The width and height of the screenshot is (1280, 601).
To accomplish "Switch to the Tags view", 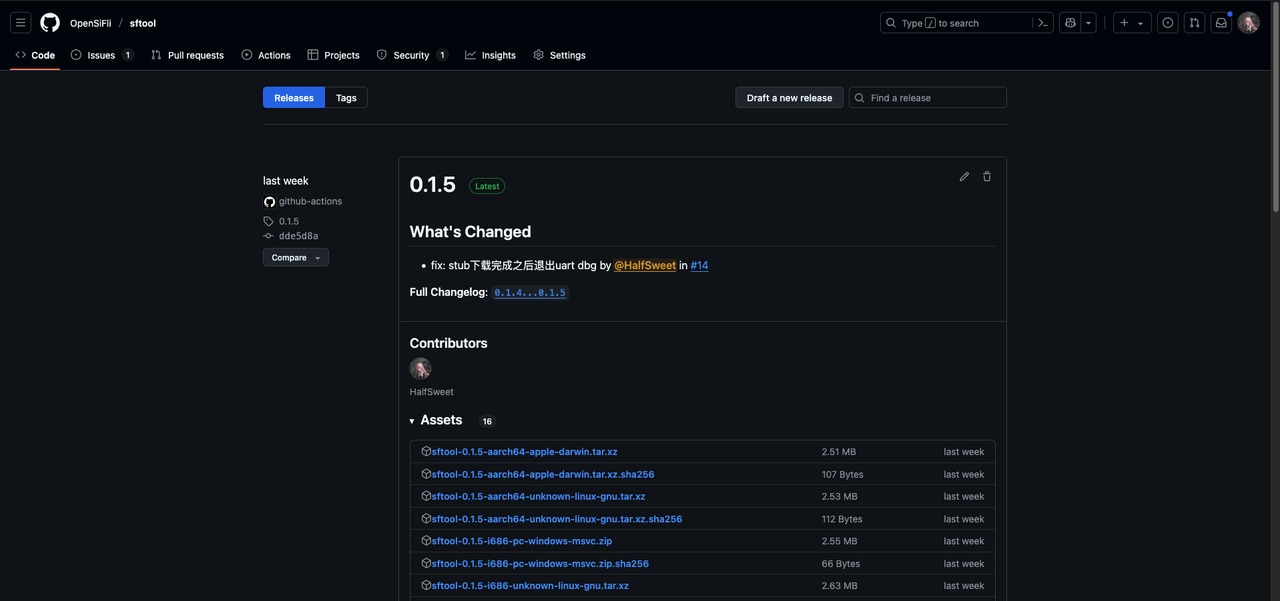I will [346, 98].
